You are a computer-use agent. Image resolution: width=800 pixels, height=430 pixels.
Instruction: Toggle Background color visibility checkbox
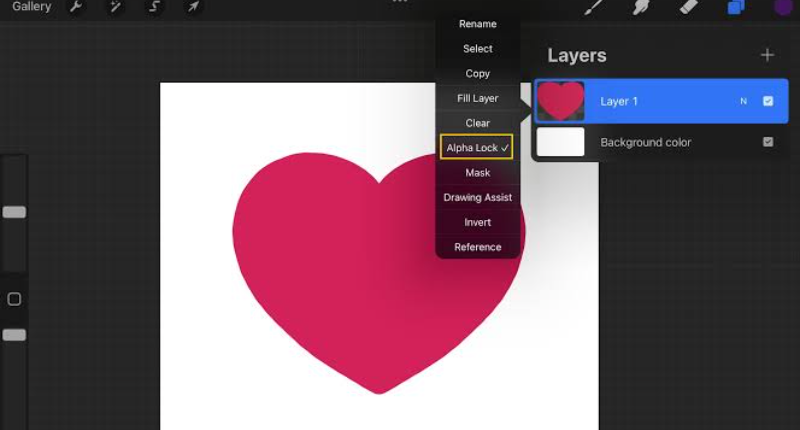click(768, 142)
